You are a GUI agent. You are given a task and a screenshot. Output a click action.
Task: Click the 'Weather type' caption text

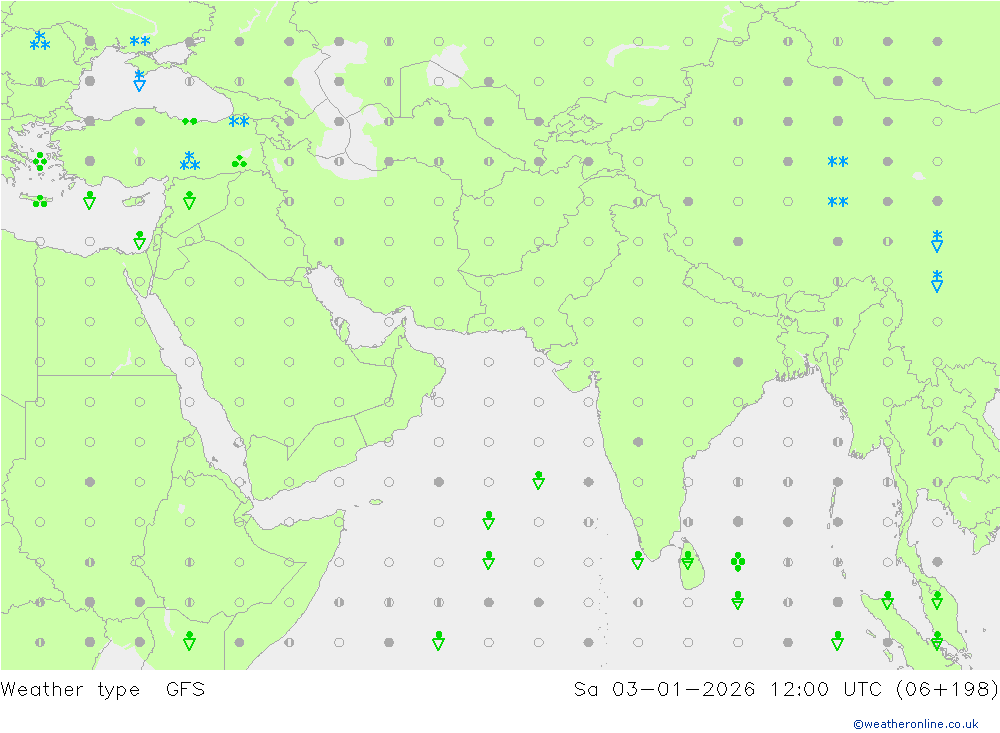click(x=70, y=690)
